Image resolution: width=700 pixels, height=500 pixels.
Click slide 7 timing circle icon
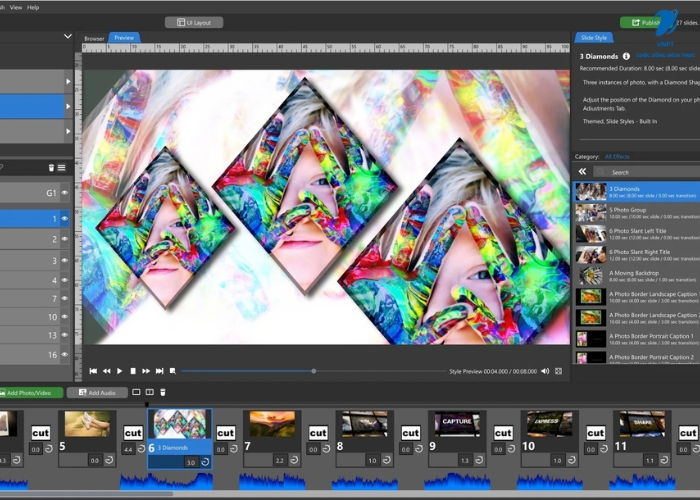pyautogui.click(x=294, y=460)
